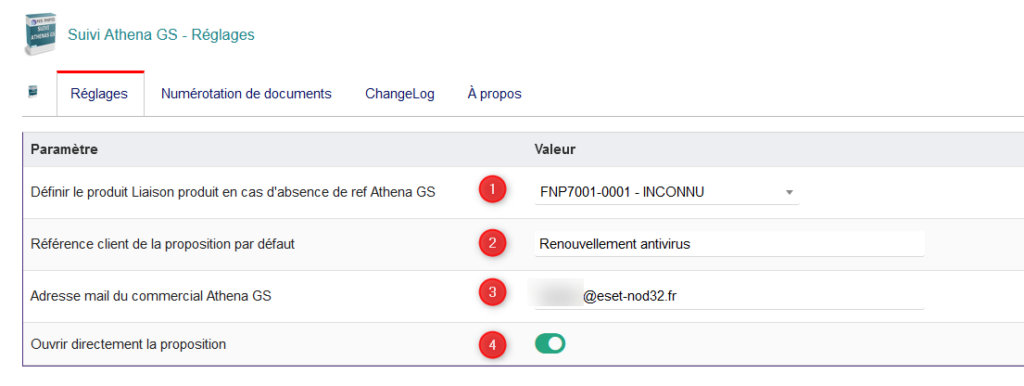The height and width of the screenshot is (386, 1024).
Task: Toggle off Ouvrir directement la proposition switch
Action: tap(550, 344)
